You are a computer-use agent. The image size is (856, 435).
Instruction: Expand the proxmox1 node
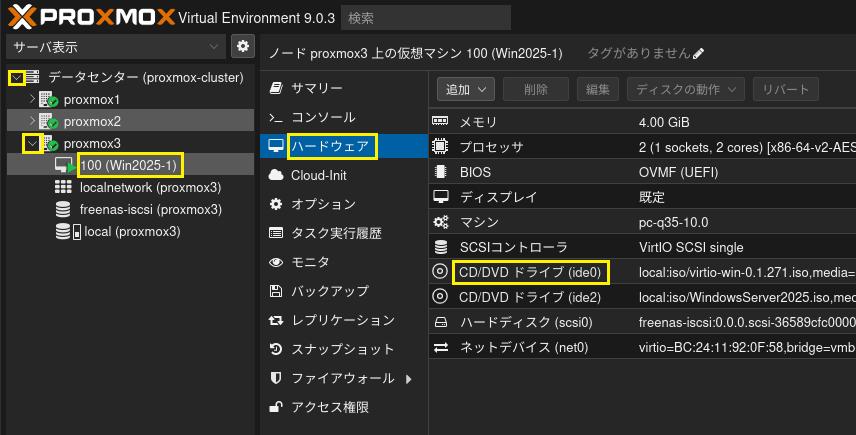coord(32,99)
